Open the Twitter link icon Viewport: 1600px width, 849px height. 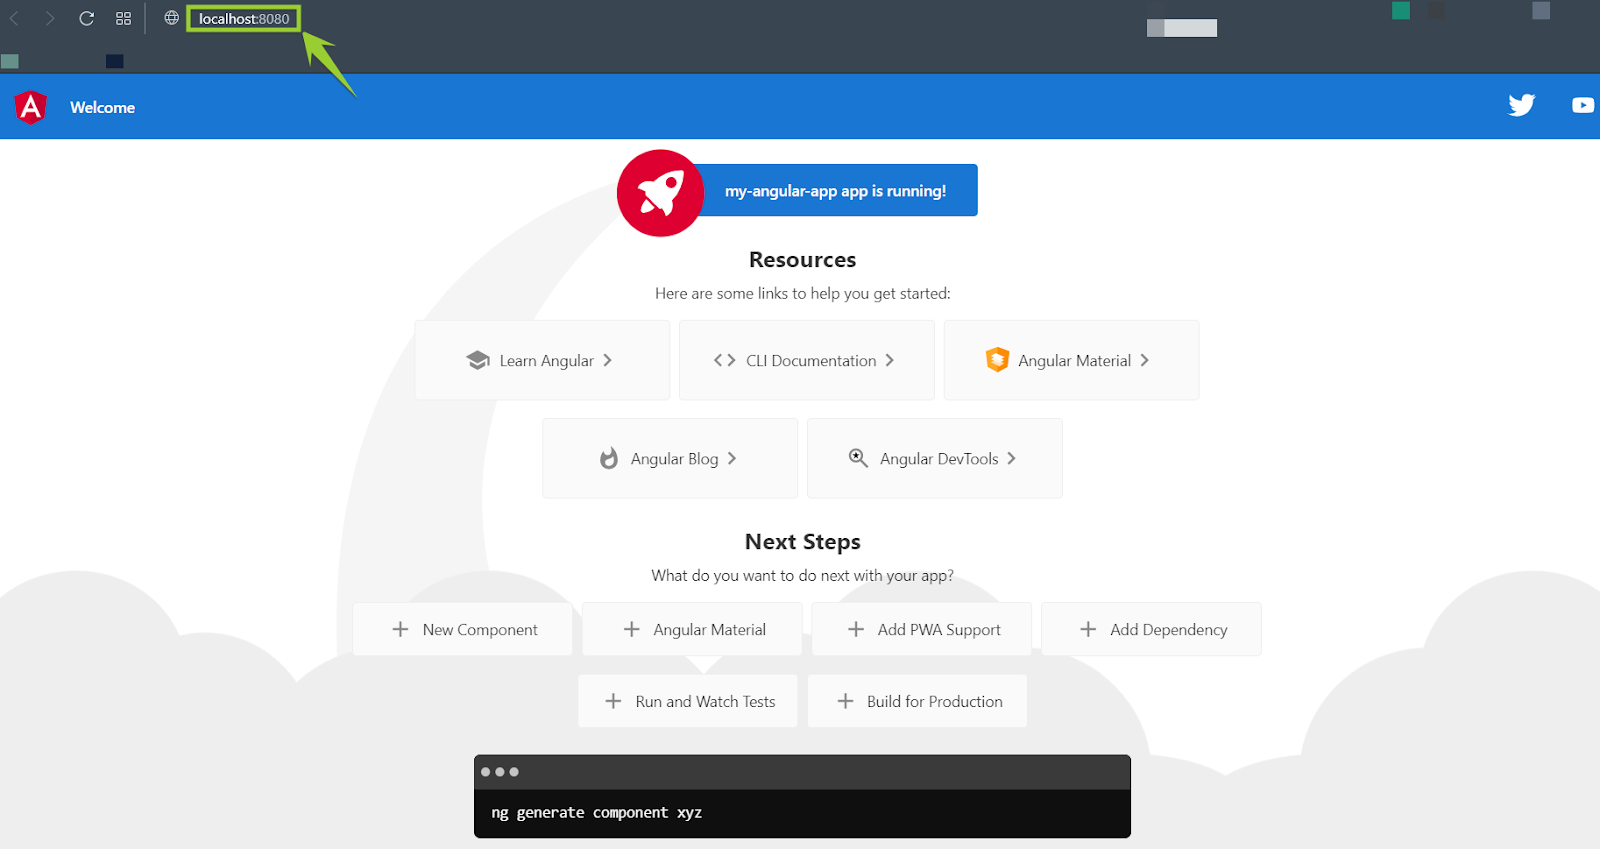point(1521,105)
